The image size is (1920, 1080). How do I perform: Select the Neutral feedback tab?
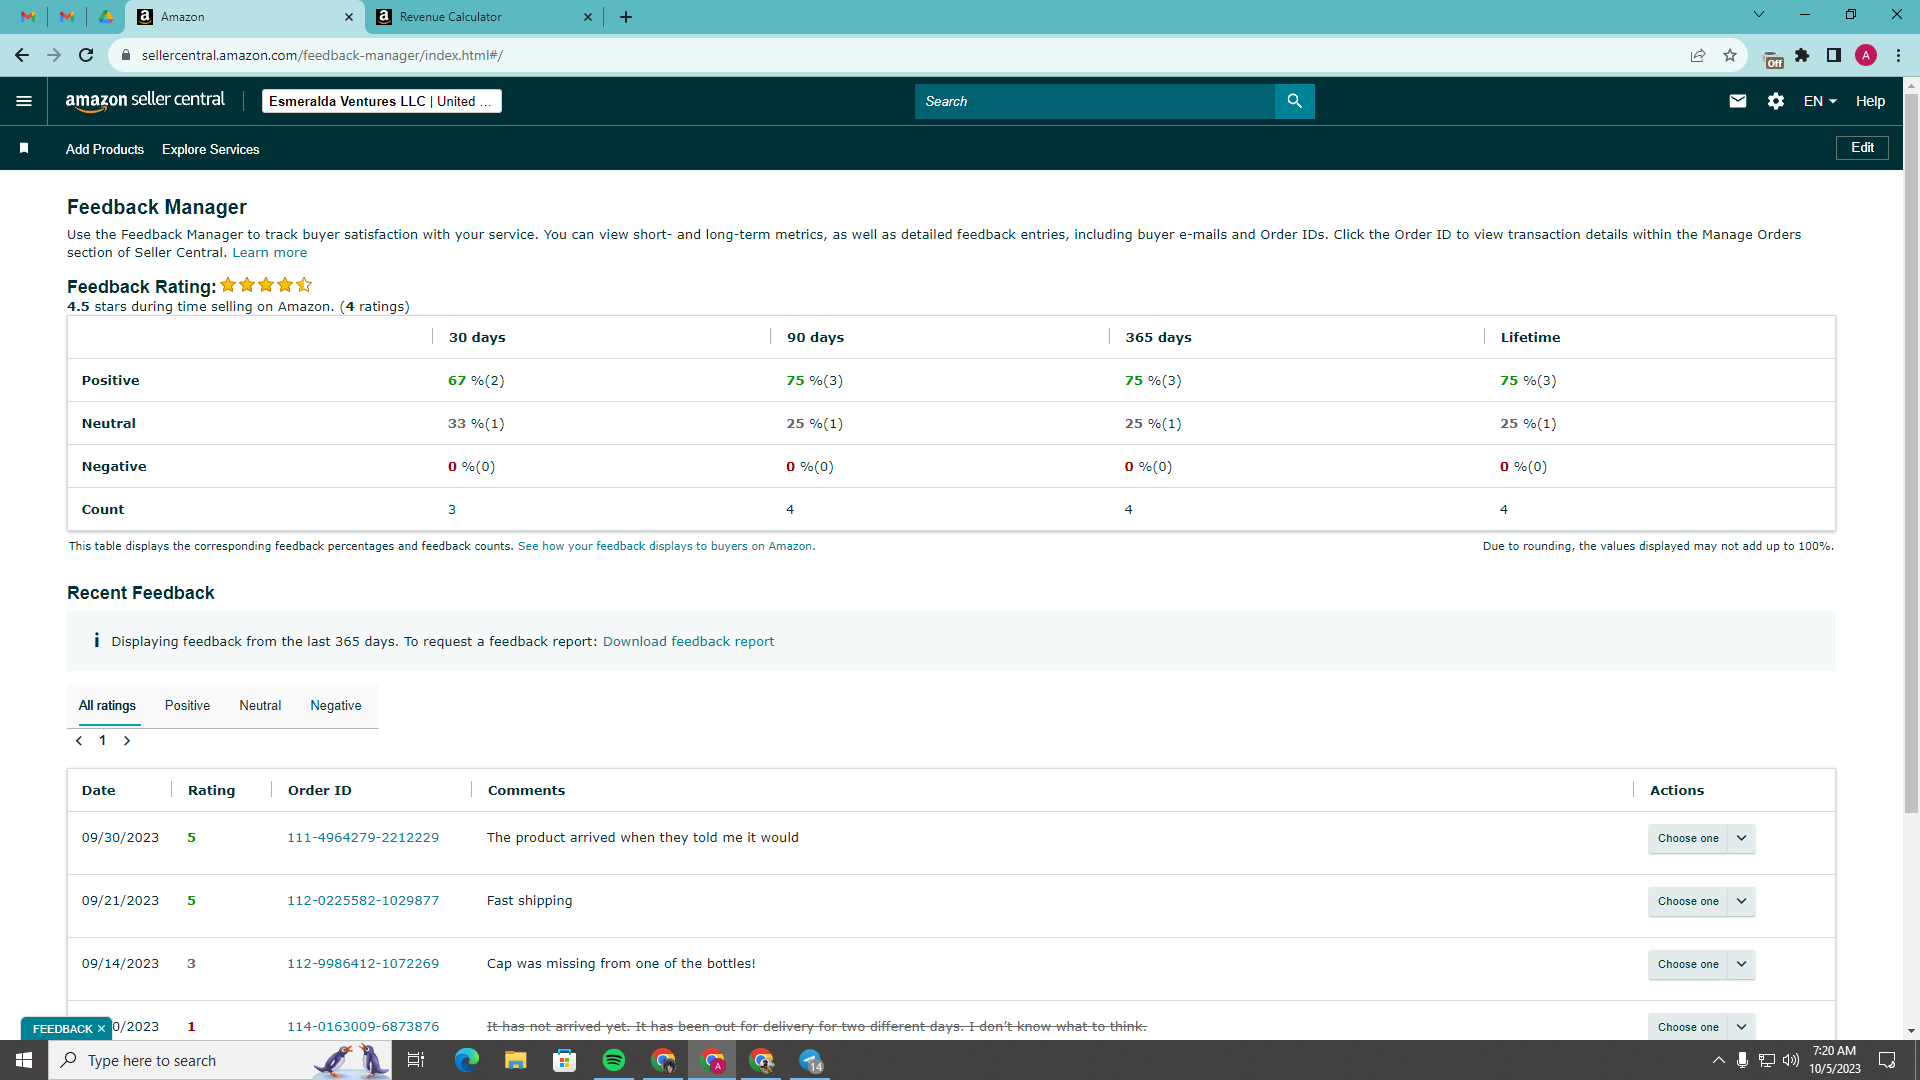pyautogui.click(x=260, y=706)
